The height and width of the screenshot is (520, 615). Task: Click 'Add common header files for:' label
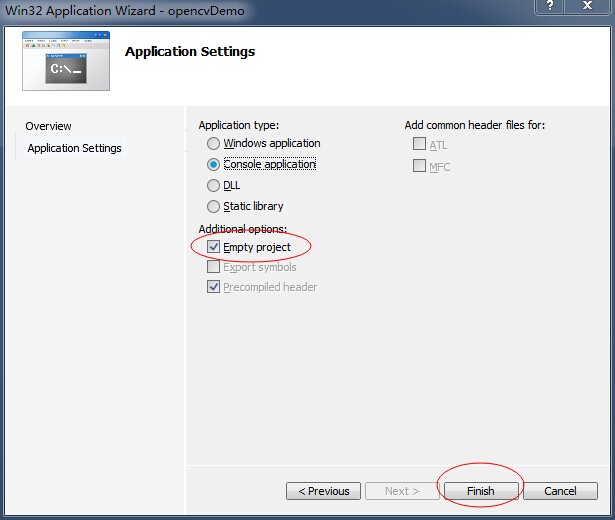coord(475,125)
